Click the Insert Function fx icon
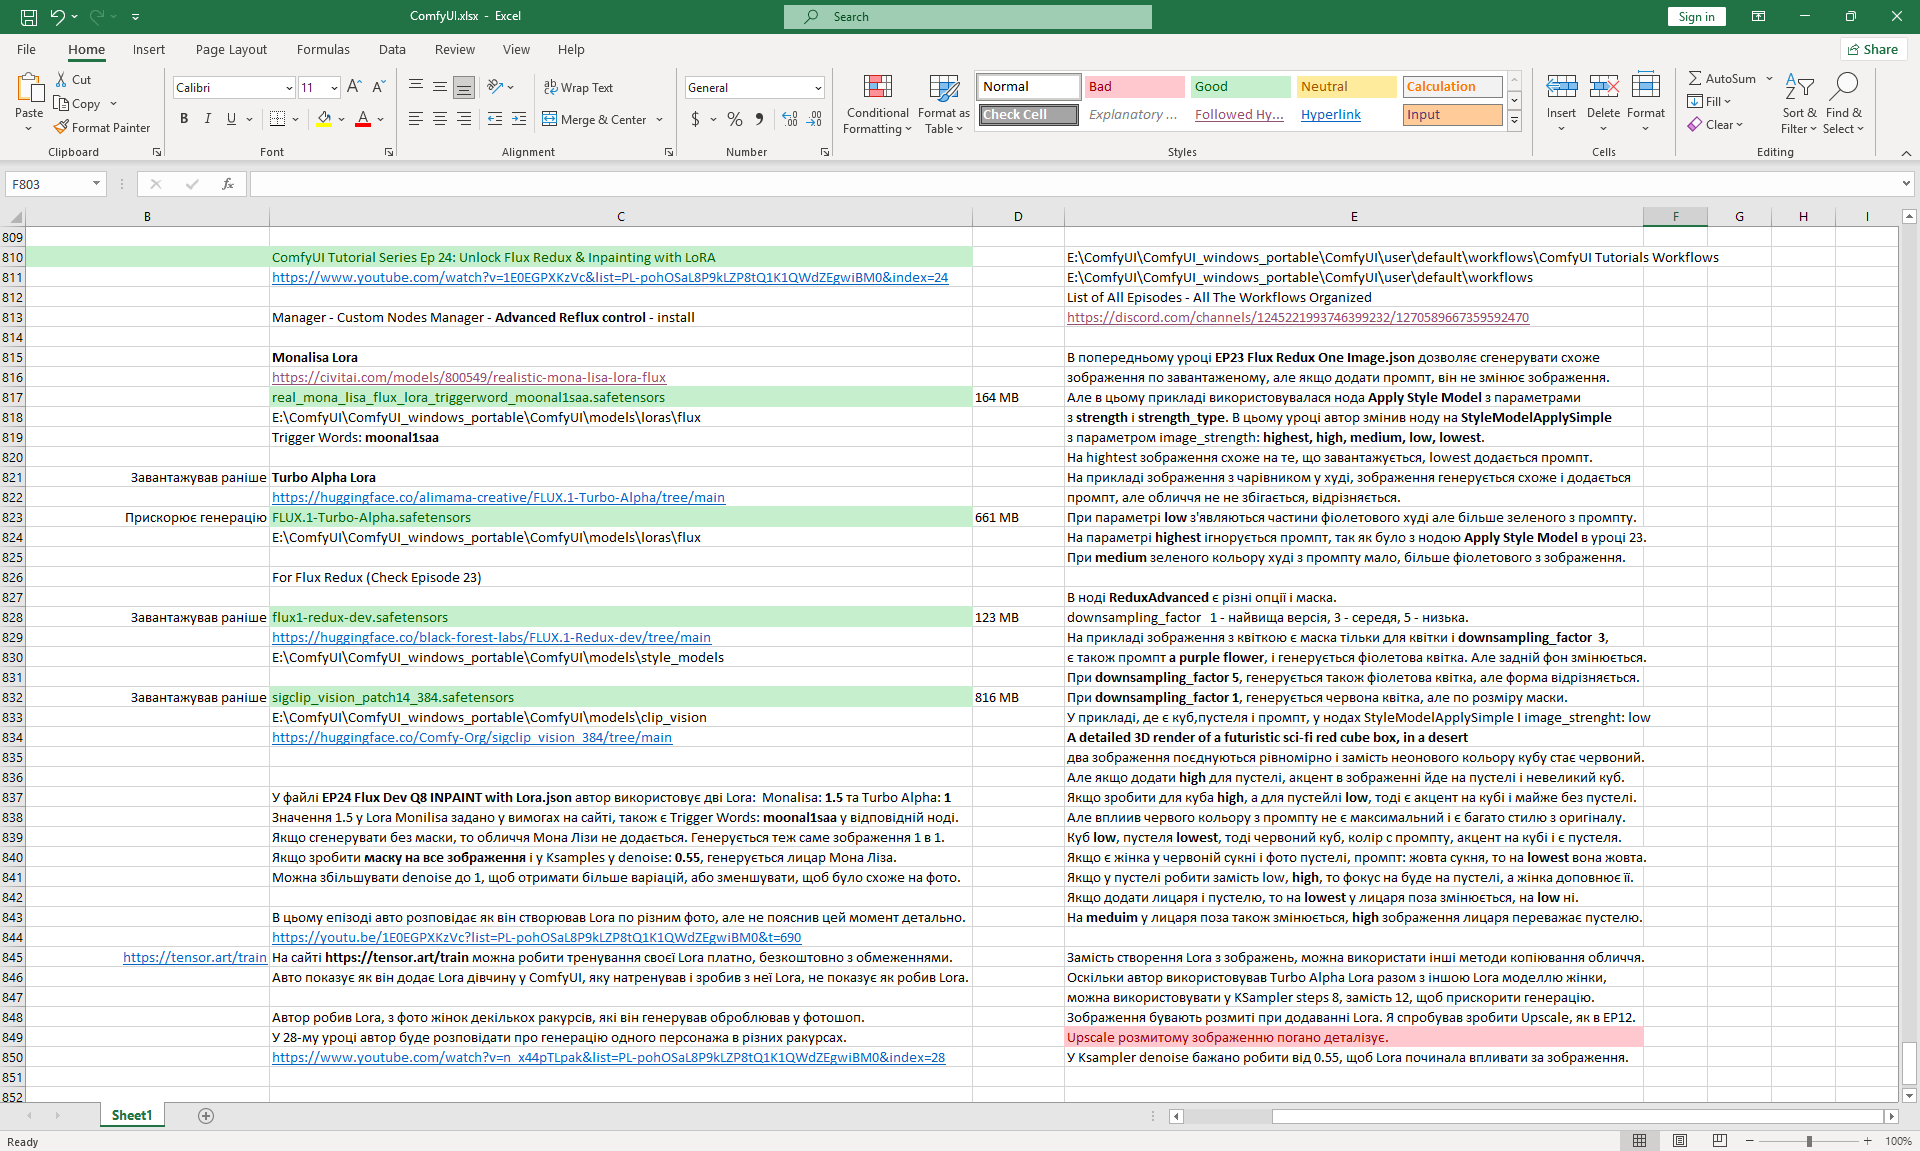The image size is (1920, 1151). click(228, 184)
